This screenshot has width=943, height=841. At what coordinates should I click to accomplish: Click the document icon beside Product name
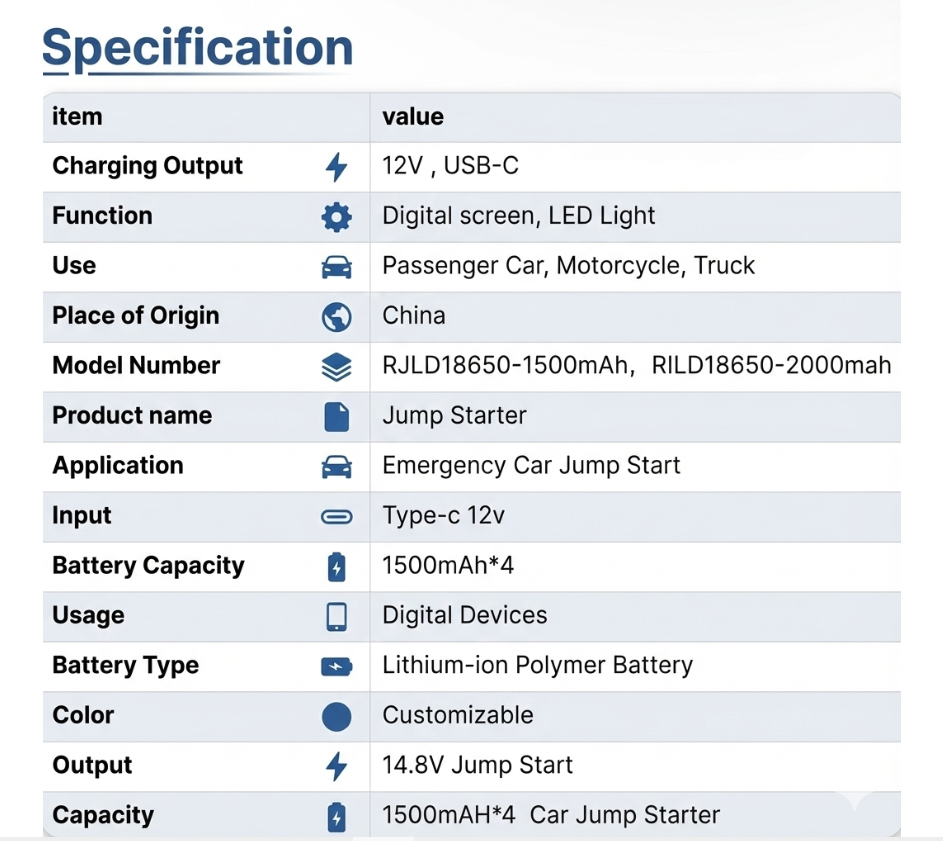pyautogui.click(x=337, y=417)
